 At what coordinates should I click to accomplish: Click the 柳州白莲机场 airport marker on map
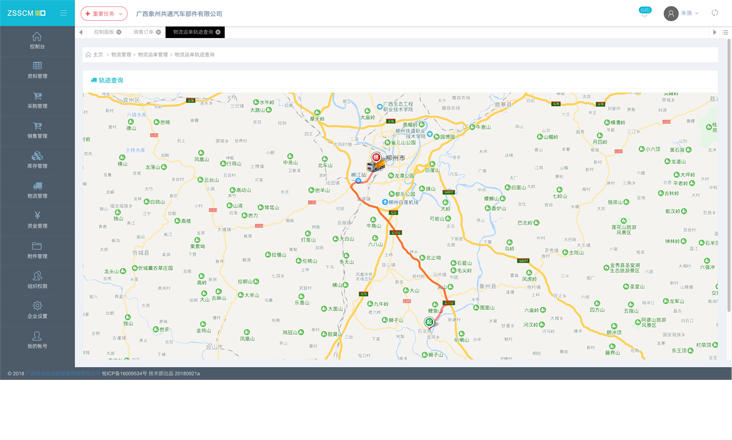click(x=385, y=202)
